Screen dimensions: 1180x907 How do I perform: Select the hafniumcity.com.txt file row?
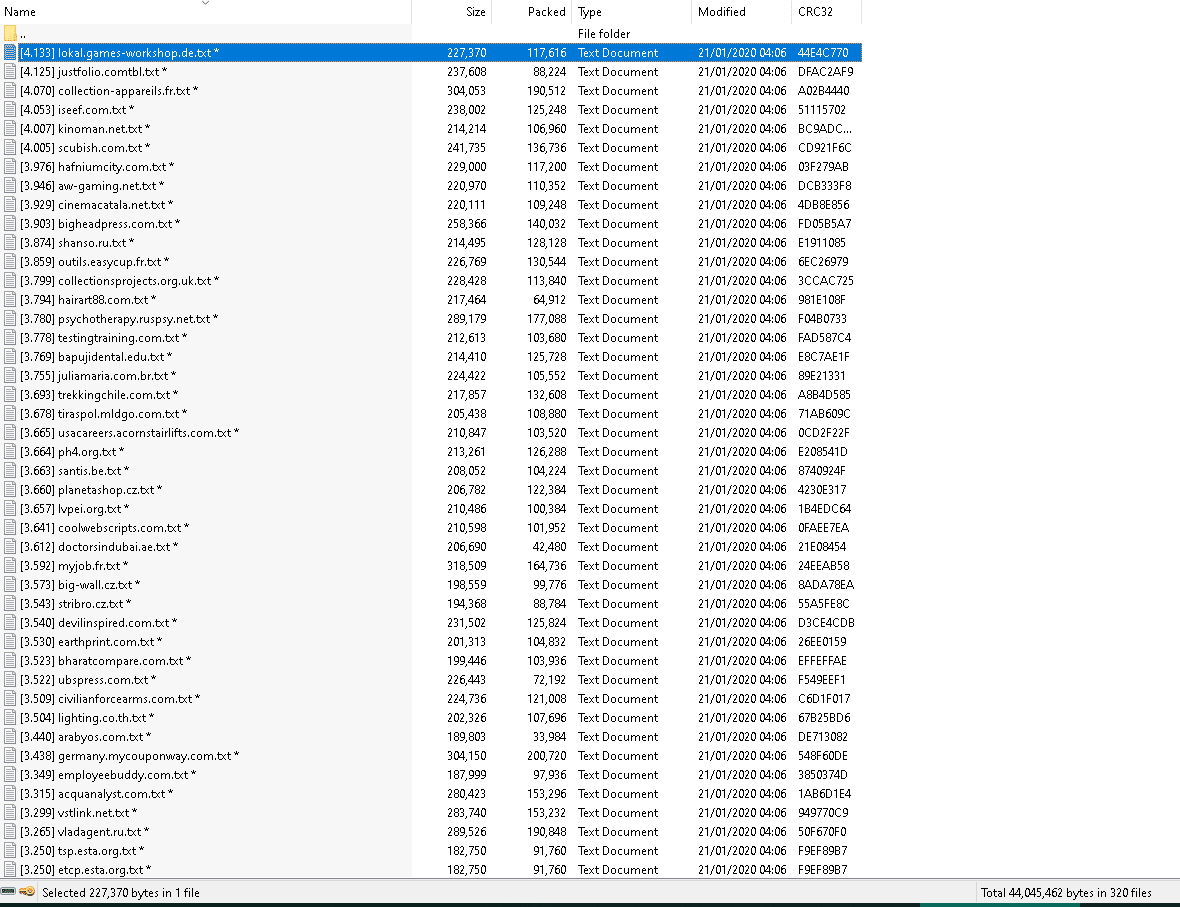(112, 167)
